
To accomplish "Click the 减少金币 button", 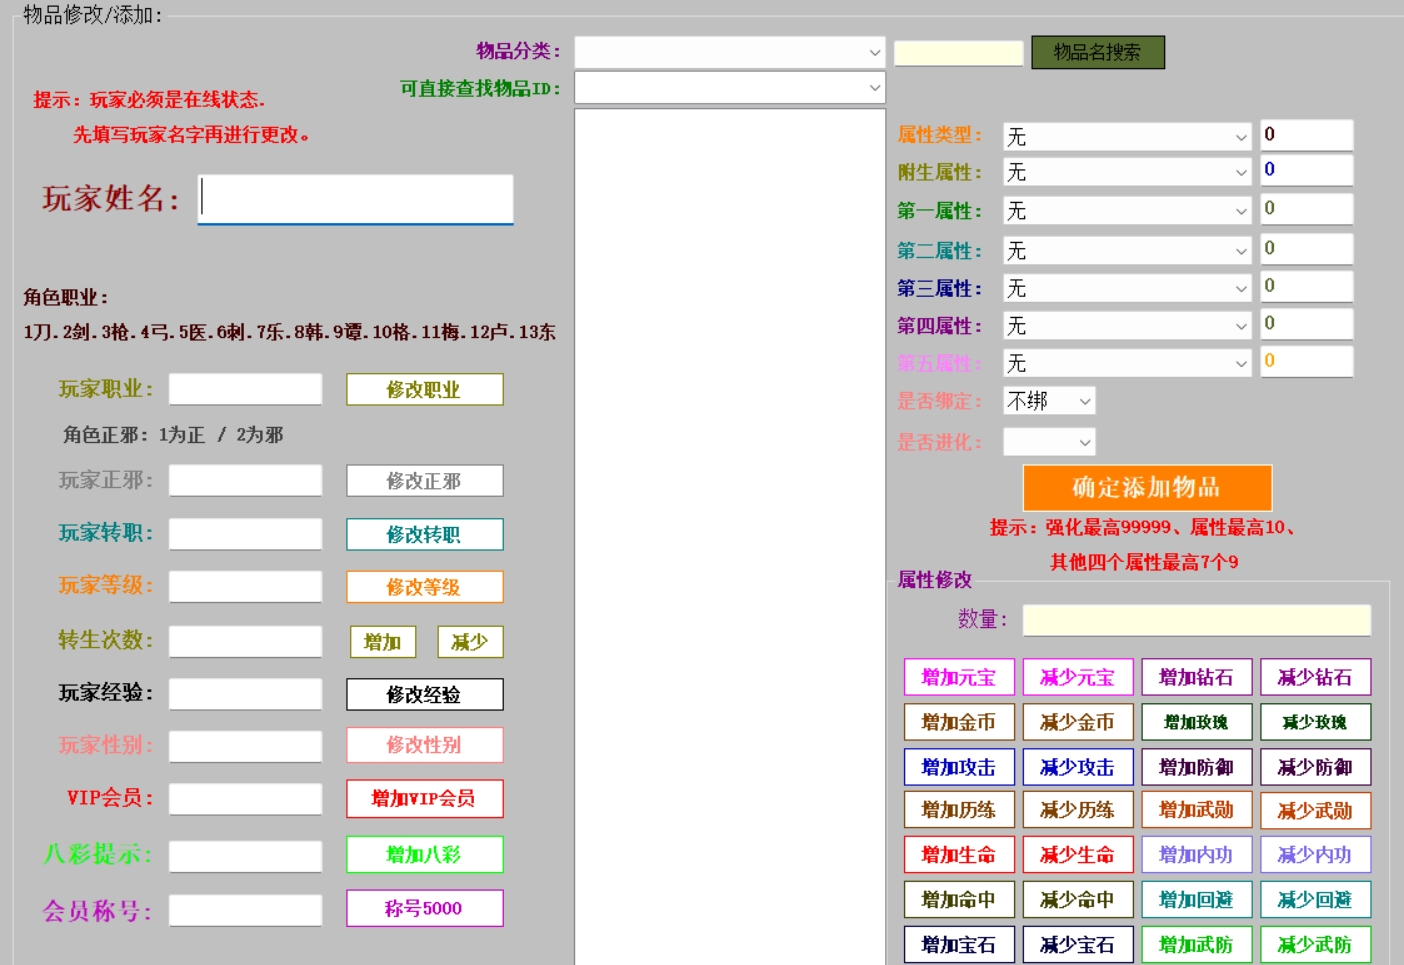I will click(1076, 722).
